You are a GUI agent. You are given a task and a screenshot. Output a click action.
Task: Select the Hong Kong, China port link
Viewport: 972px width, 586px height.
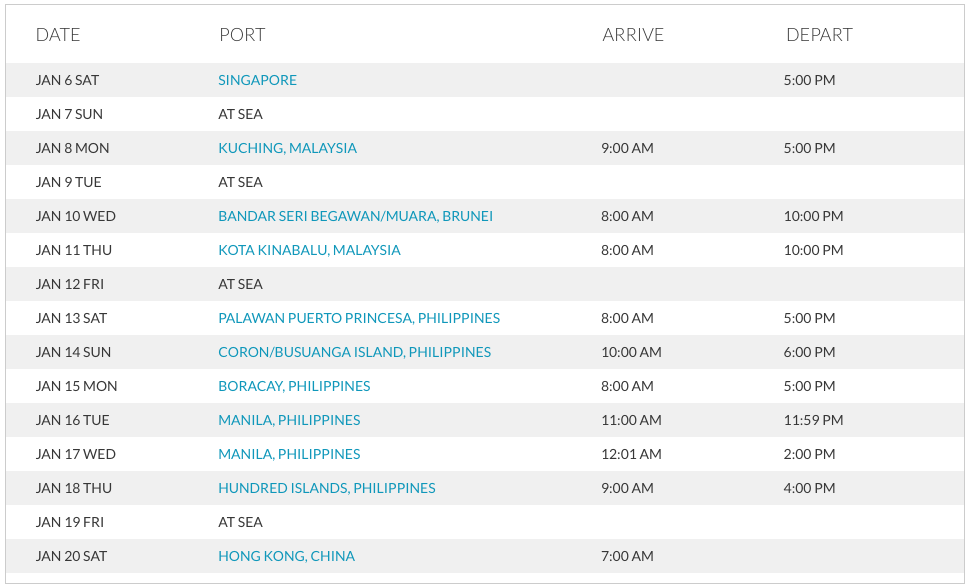(286, 556)
